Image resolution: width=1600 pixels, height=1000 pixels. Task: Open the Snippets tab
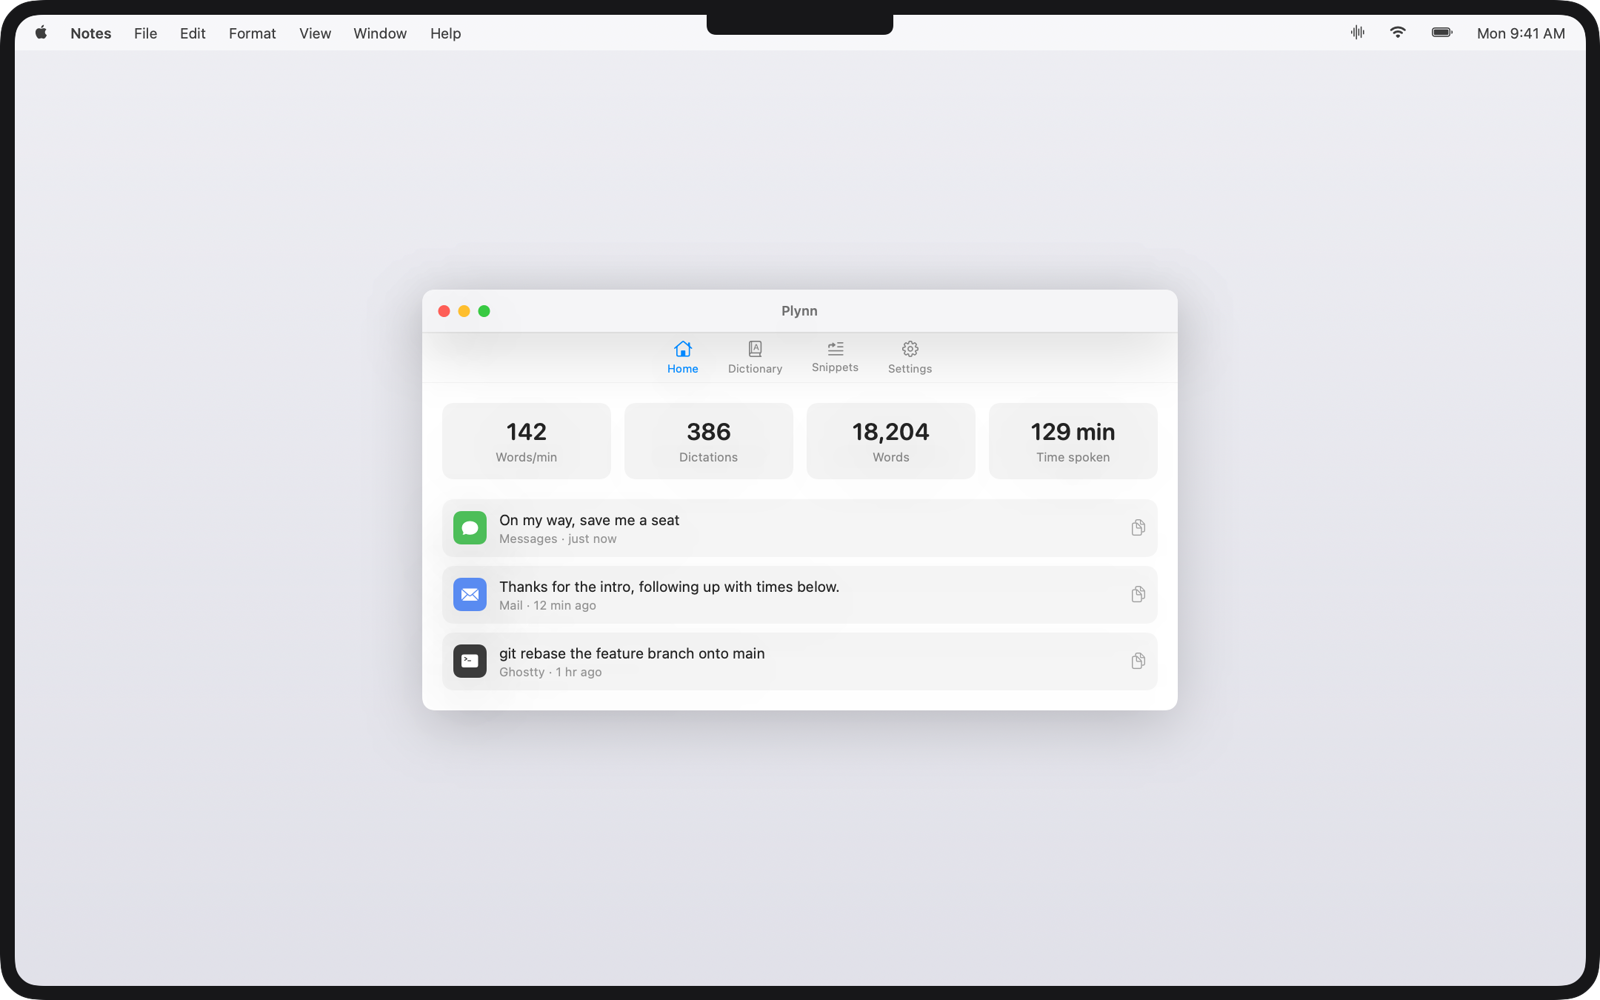835,357
